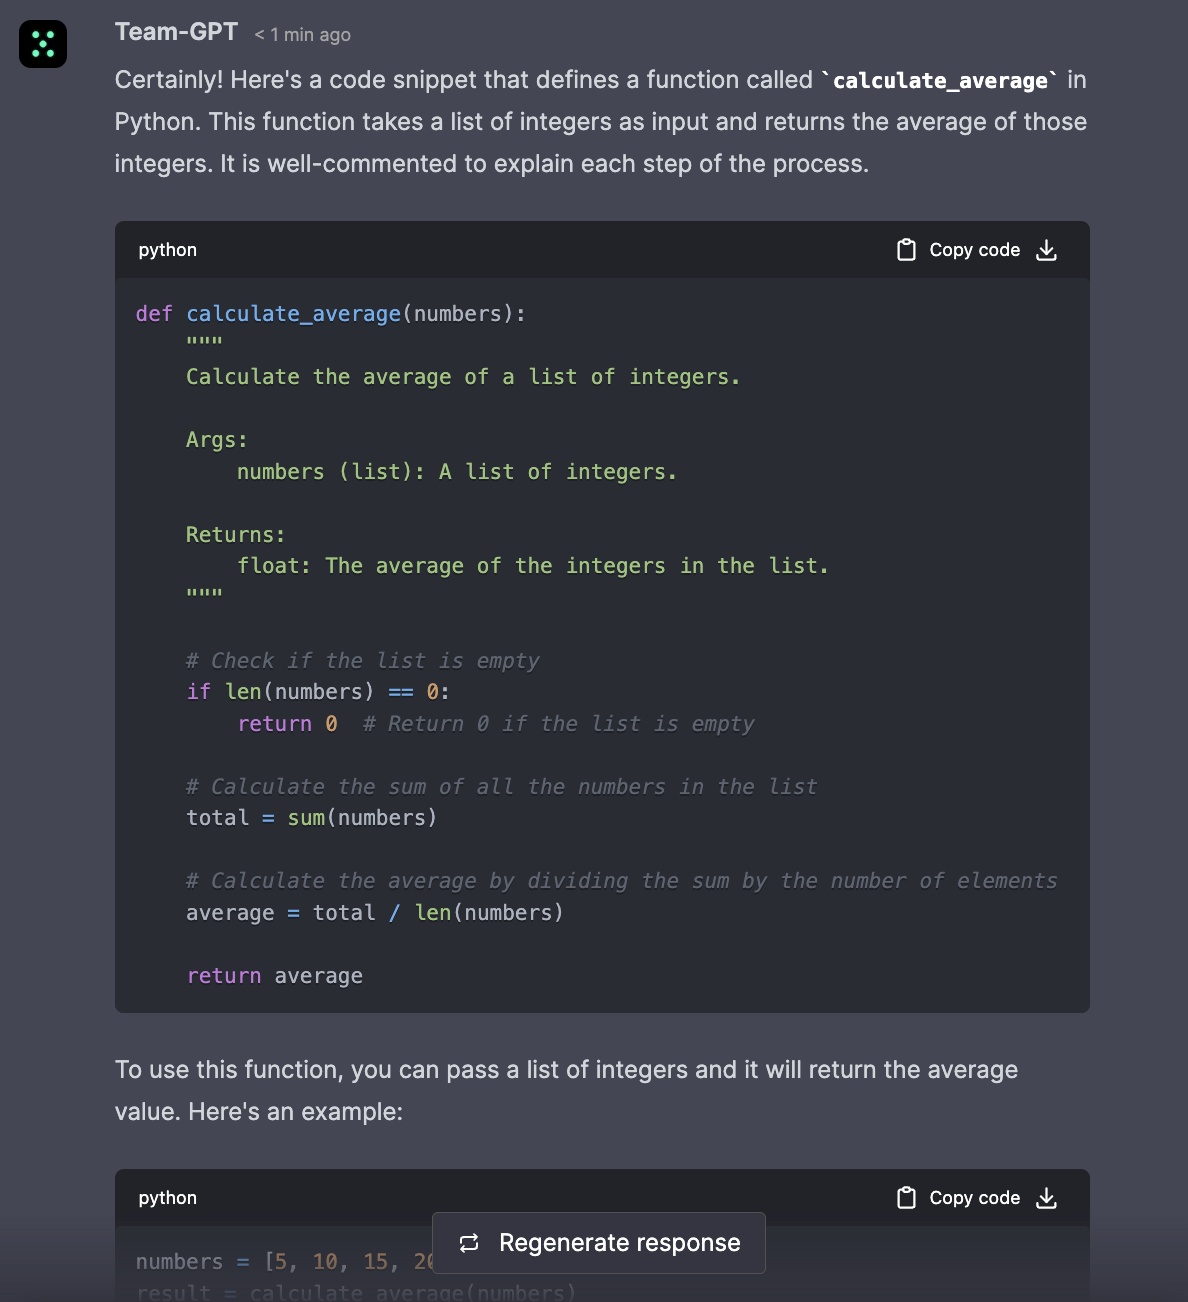Click the final 'return average' code line
The width and height of the screenshot is (1188, 1302).
click(x=274, y=976)
